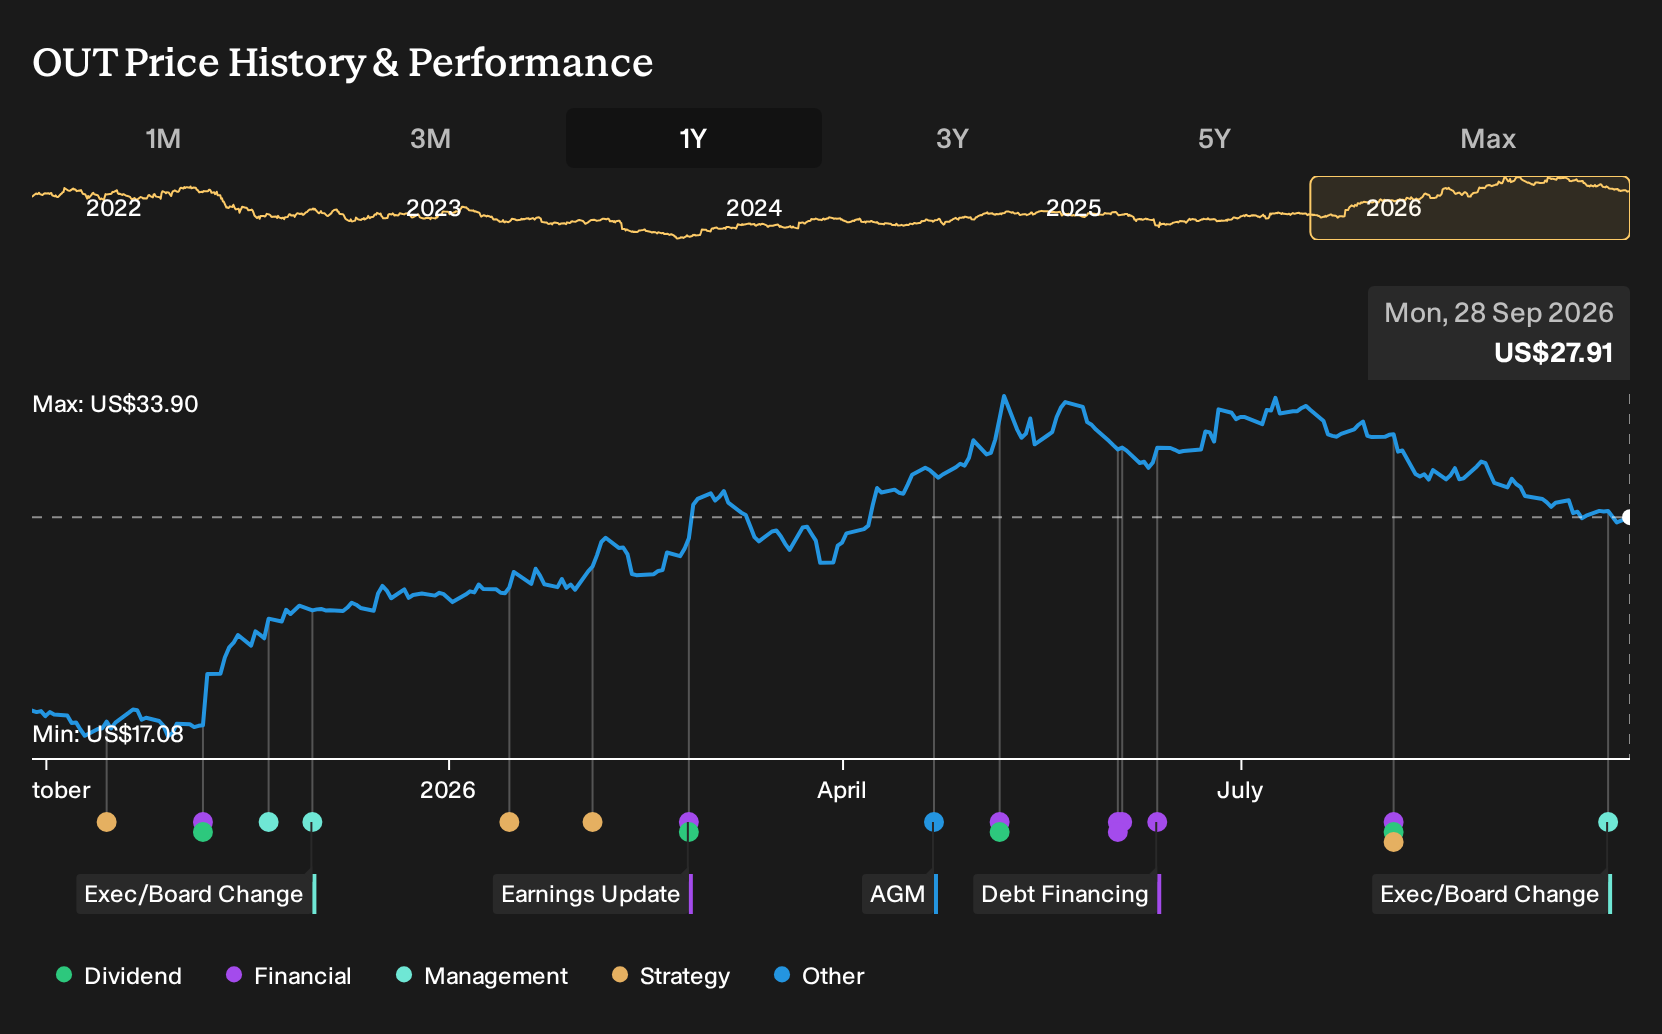Switch to the 1M time range tab
Image resolution: width=1662 pixels, height=1034 pixels.
point(163,138)
